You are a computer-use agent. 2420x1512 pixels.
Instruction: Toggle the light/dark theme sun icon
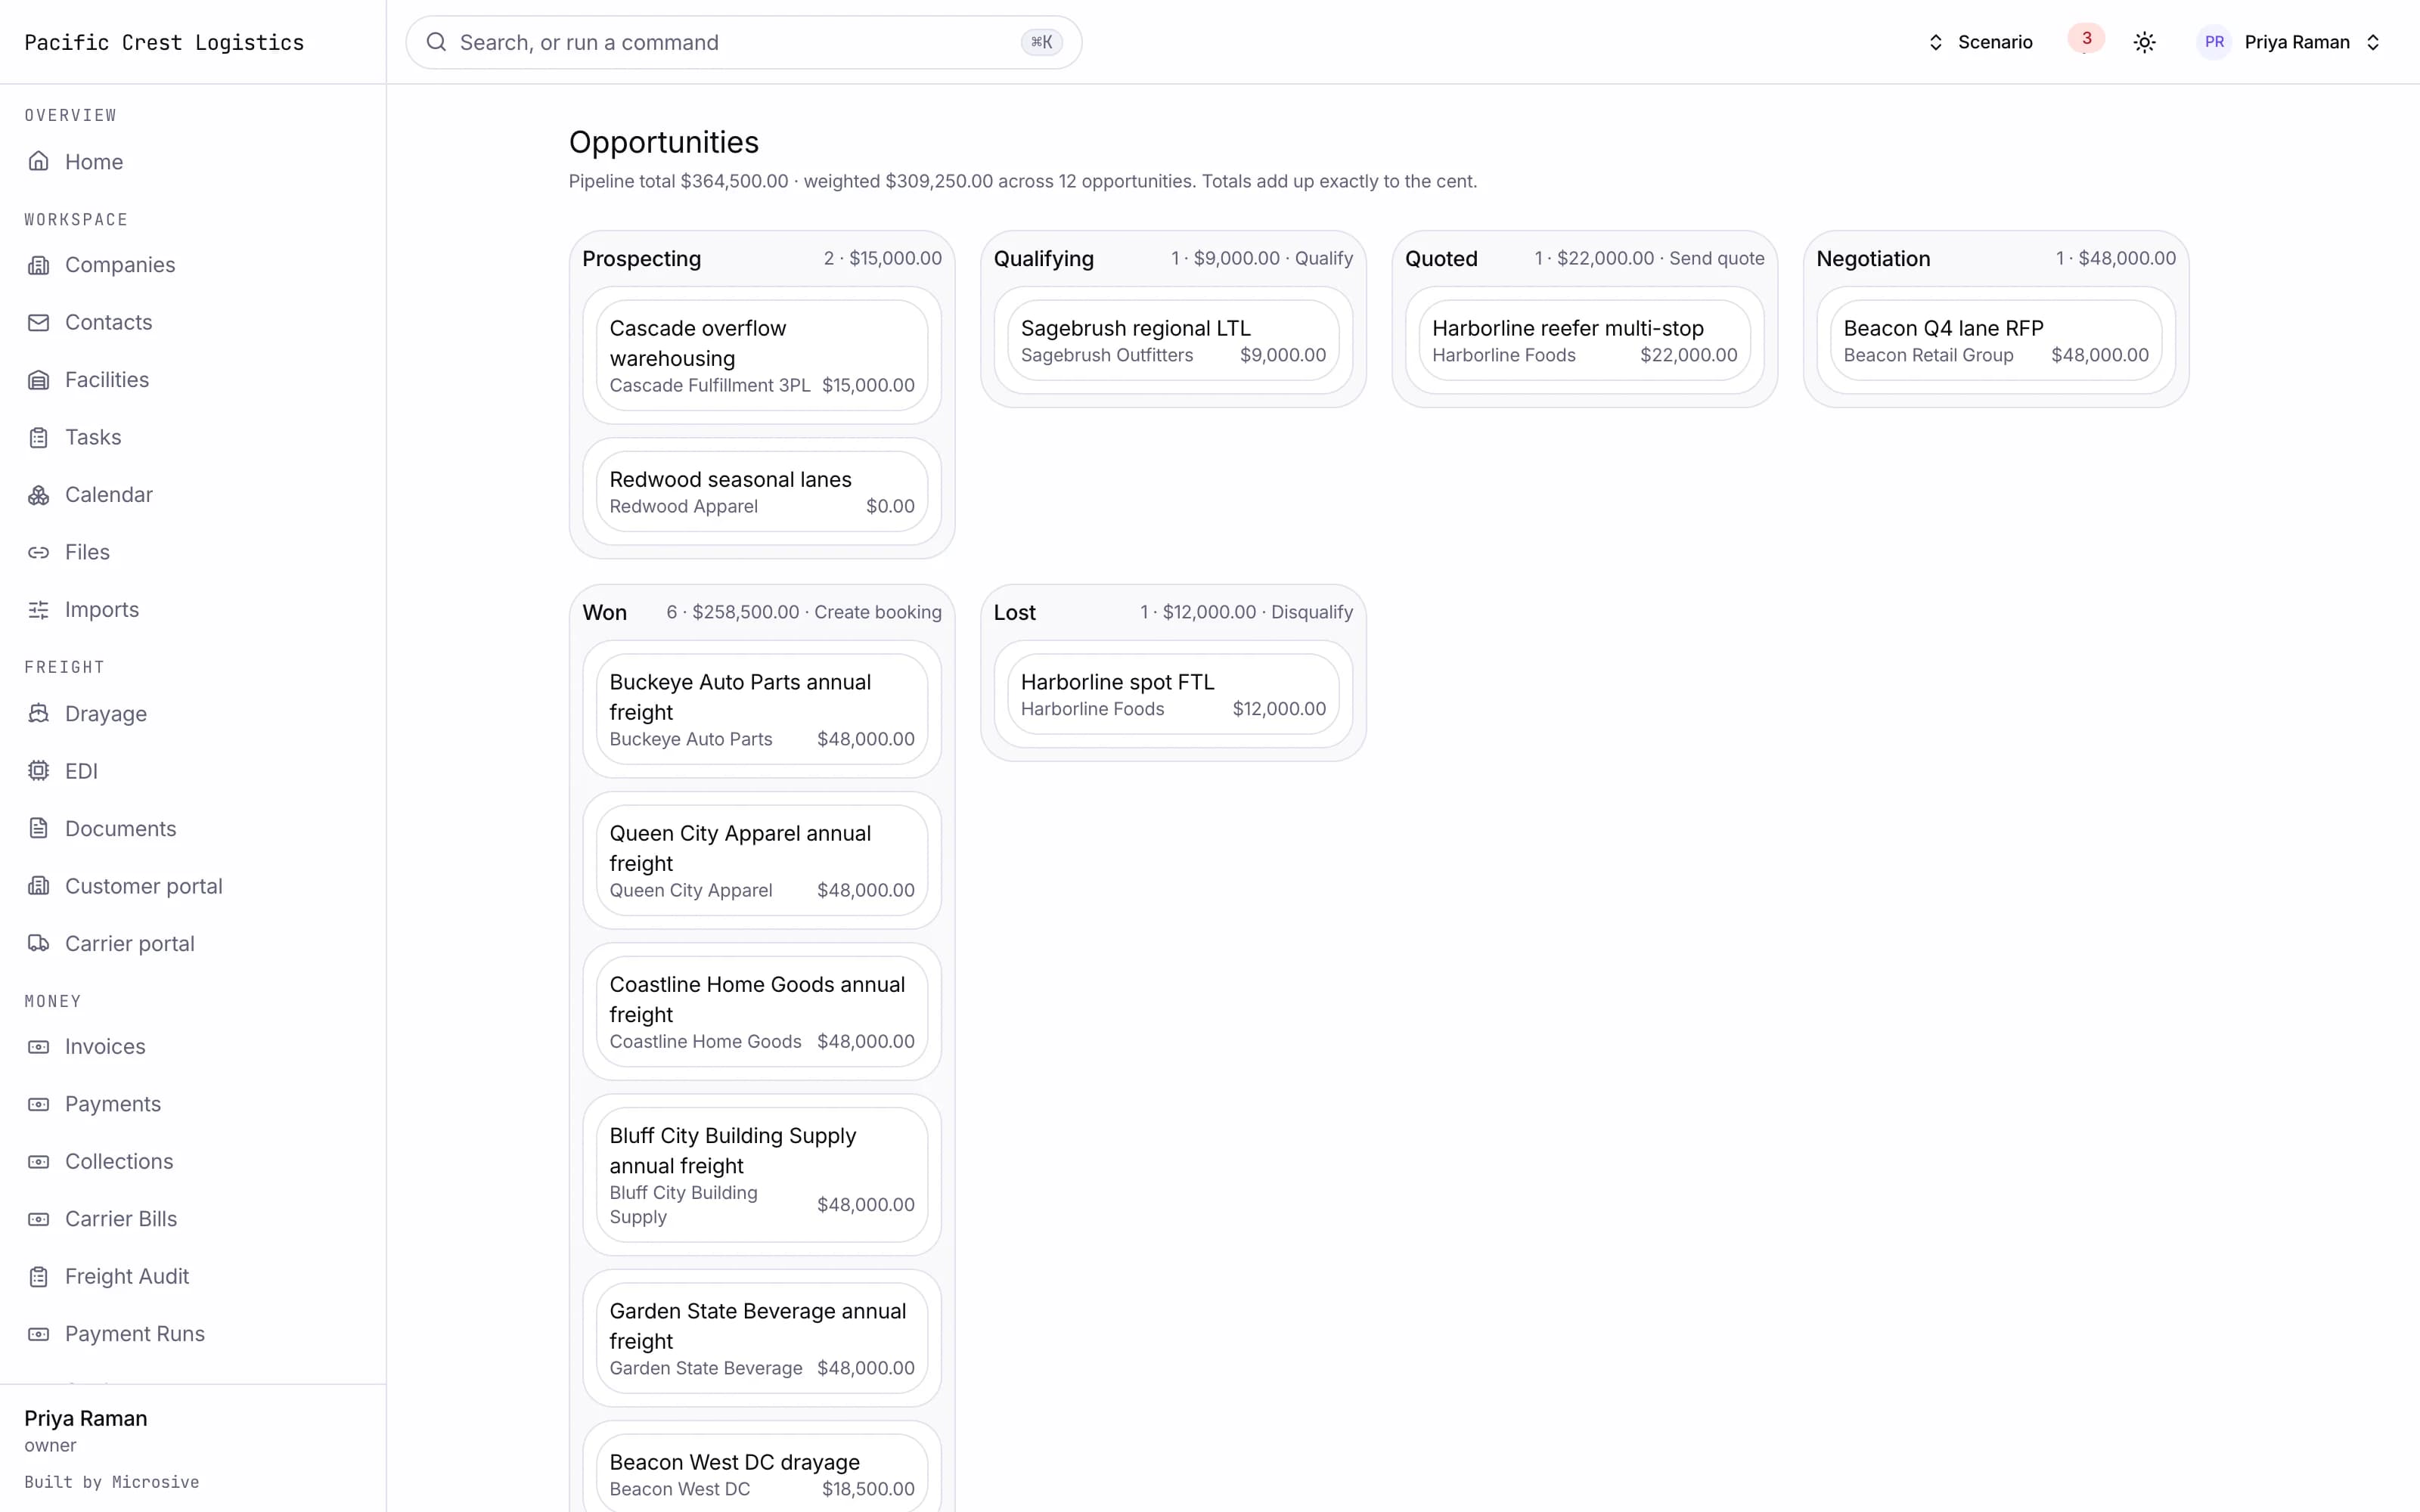coord(2144,42)
